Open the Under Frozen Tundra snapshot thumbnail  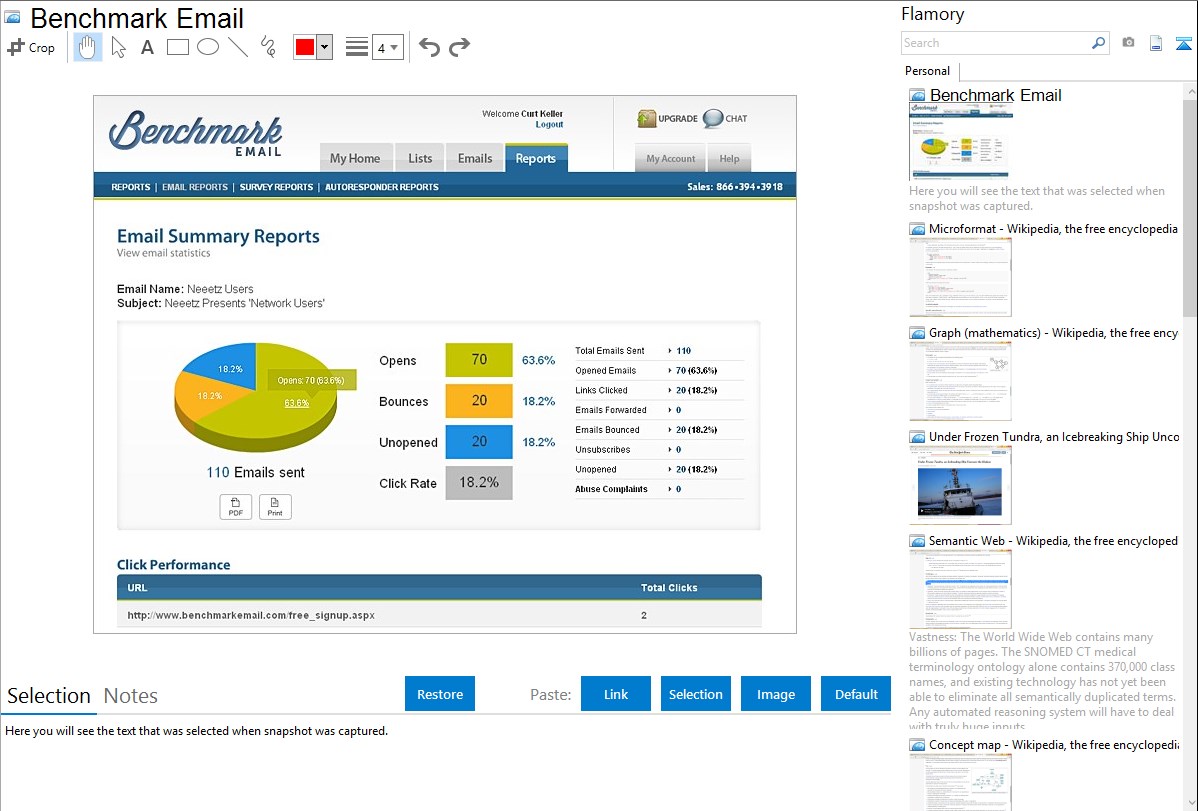coord(960,485)
